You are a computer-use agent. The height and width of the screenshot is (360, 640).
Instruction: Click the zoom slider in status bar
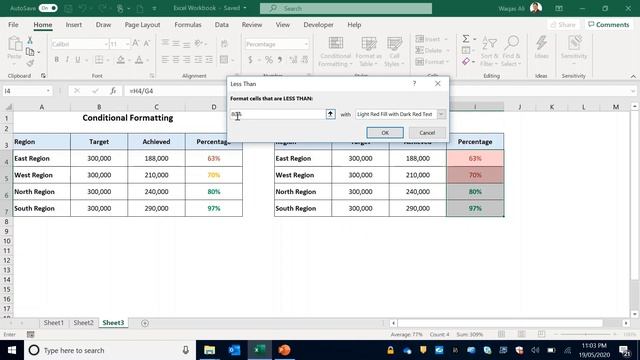(587, 334)
